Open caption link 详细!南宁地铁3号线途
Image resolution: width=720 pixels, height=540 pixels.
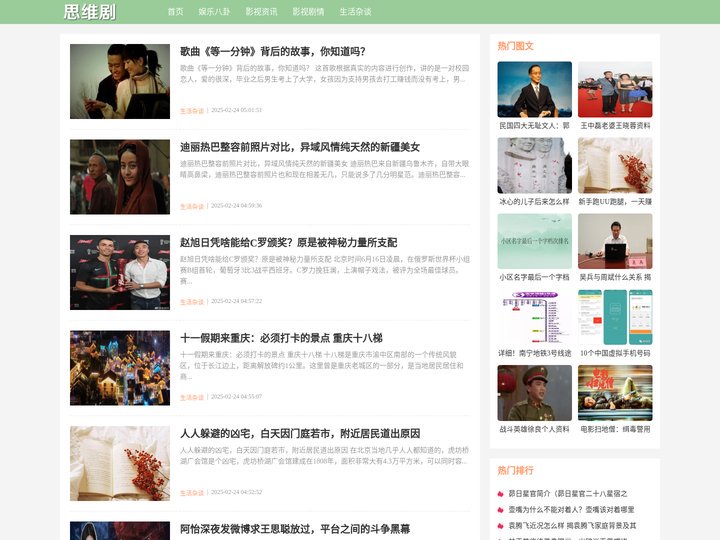tap(534, 353)
